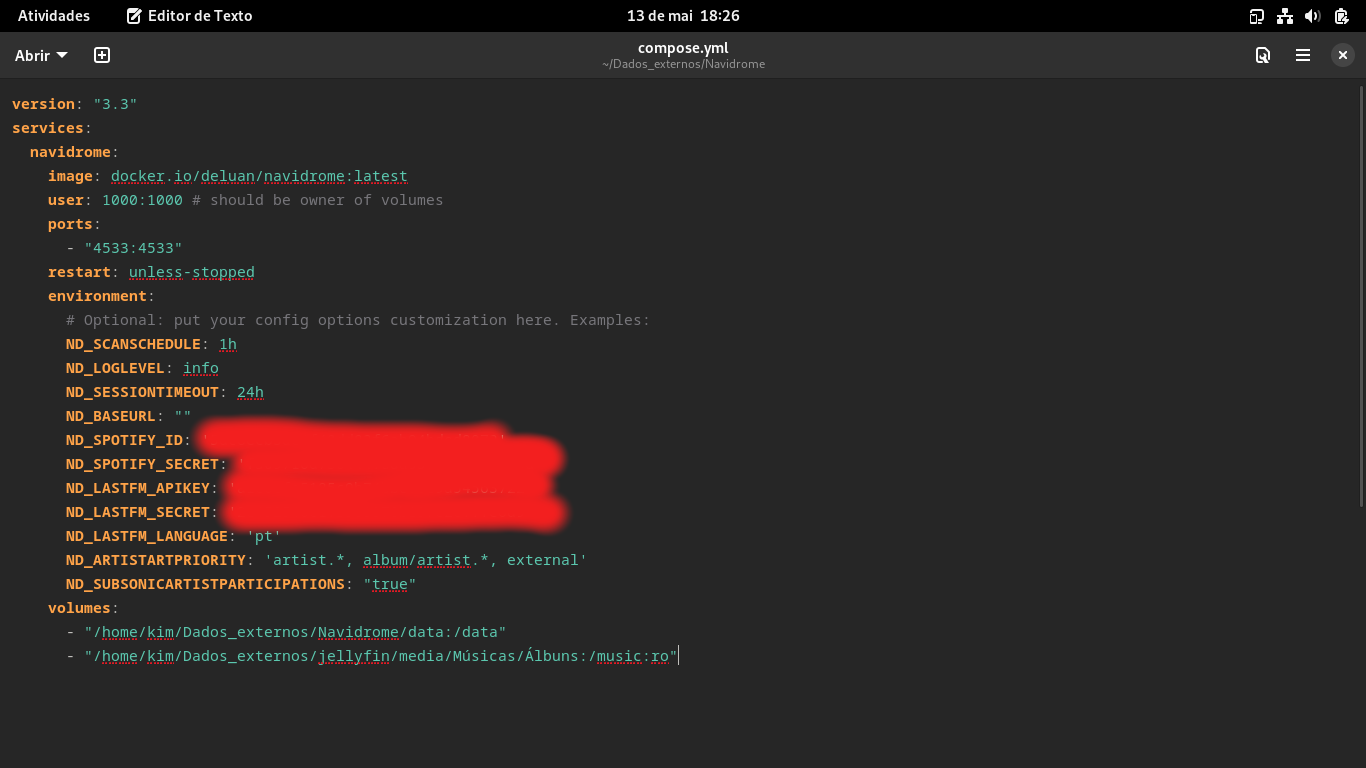
Task: Click the 1h scan schedule value
Action: [x=228, y=344]
